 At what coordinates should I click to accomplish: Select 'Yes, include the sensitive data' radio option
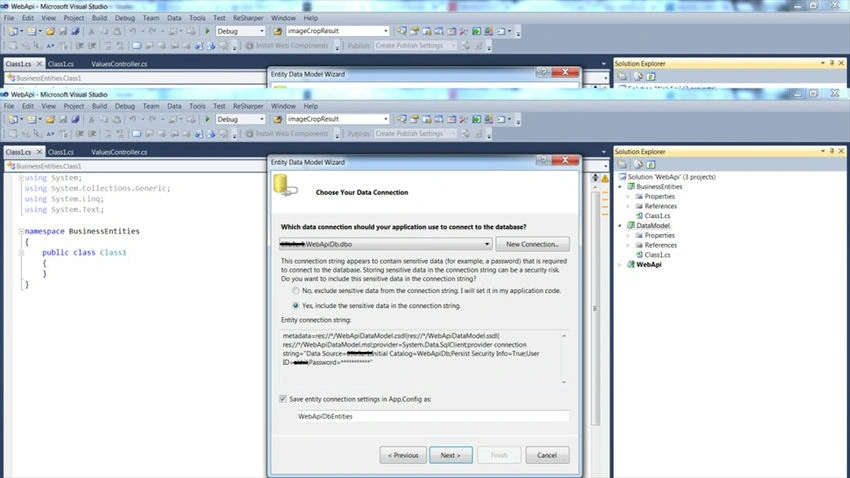tap(295, 306)
